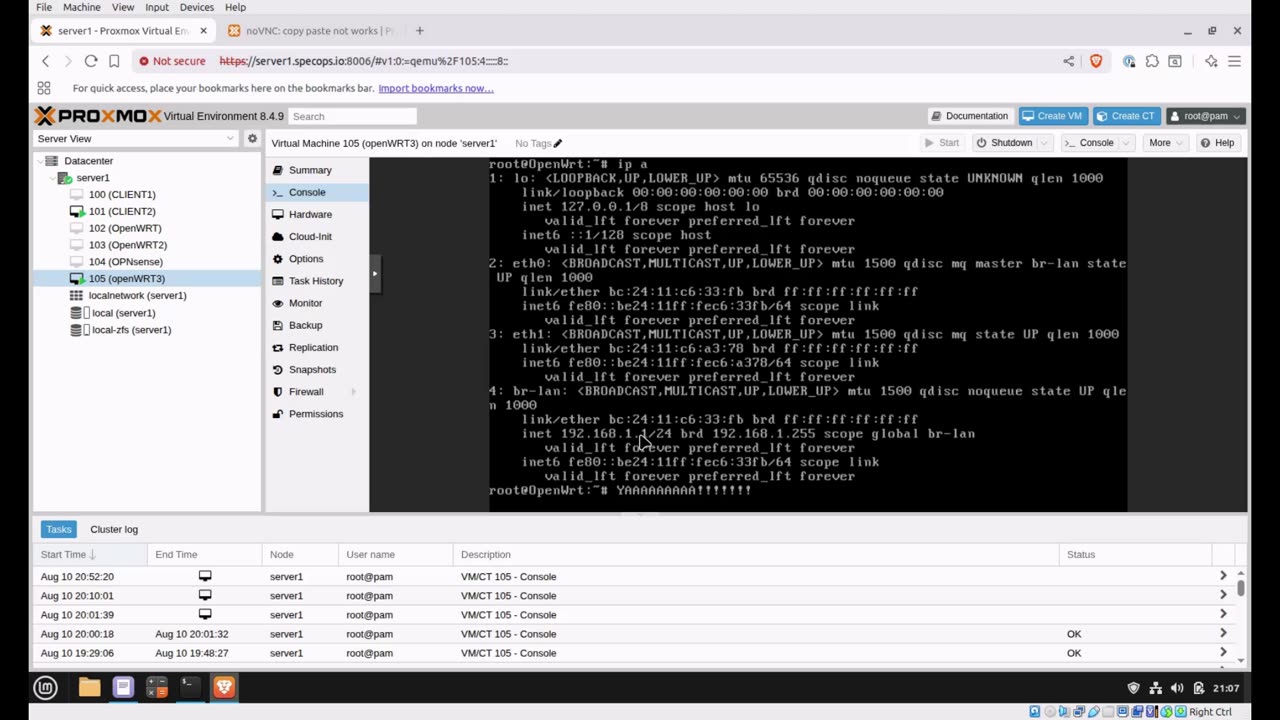This screenshot has width=1280, height=720.
Task: Click the Create VM button
Action: click(x=1051, y=116)
